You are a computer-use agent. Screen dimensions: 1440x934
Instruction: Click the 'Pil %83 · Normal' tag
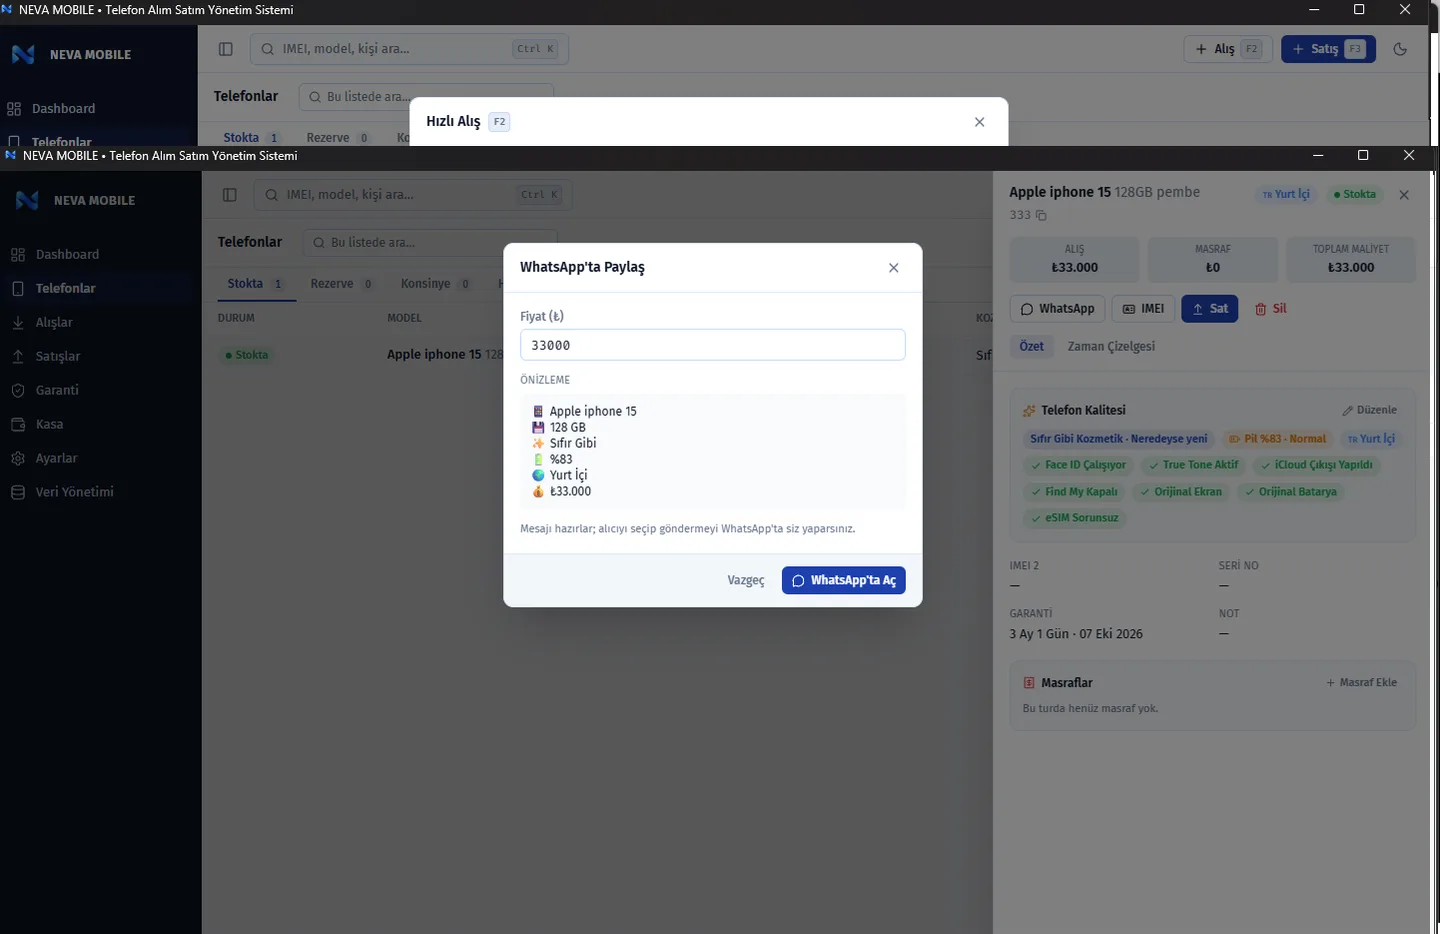(1277, 439)
